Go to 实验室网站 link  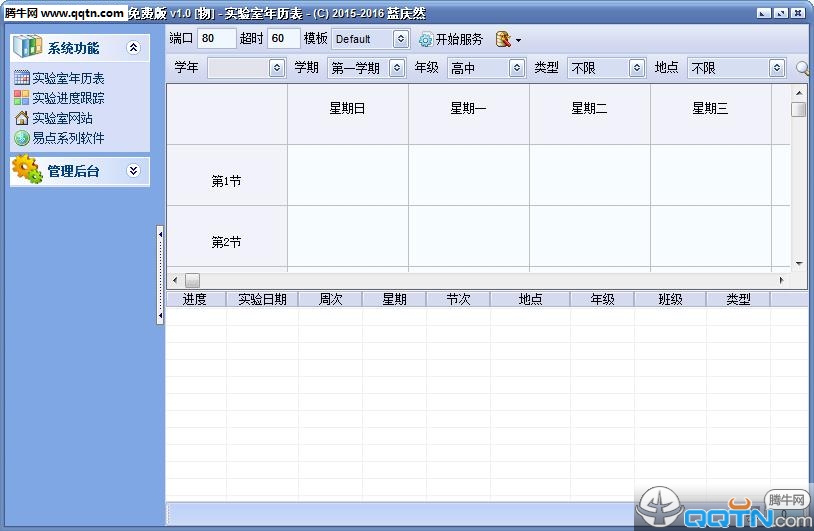tap(62, 118)
